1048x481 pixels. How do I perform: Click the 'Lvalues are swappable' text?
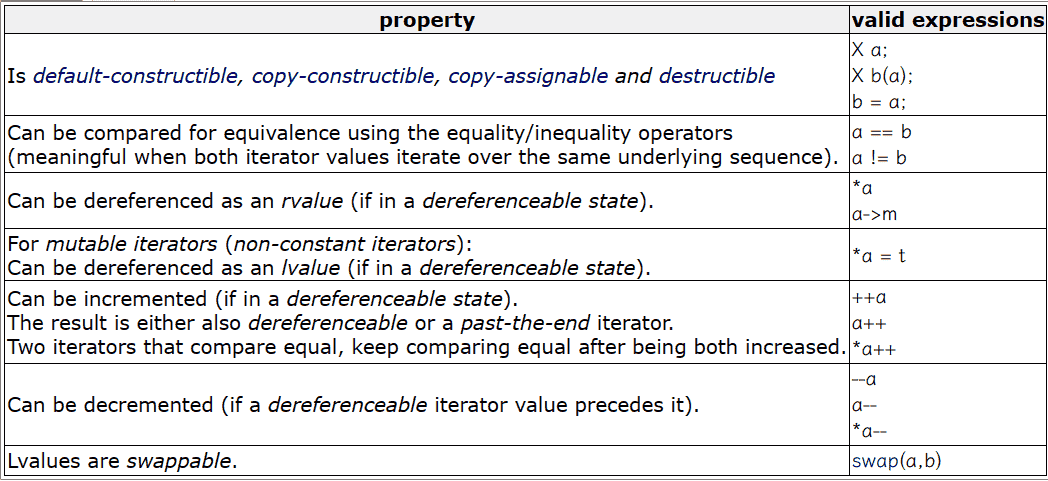122,461
